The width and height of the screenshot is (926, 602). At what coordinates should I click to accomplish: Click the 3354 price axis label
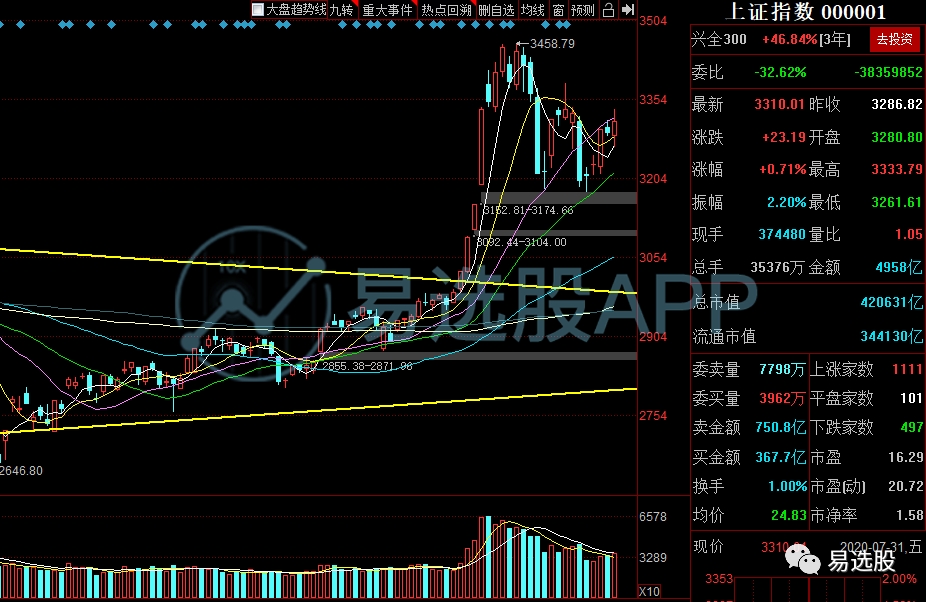tap(653, 99)
